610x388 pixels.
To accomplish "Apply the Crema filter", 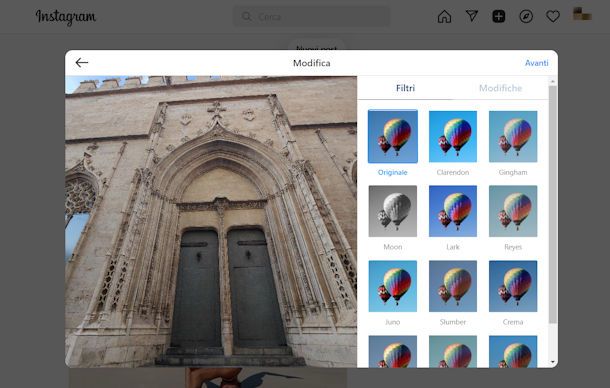I will click(x=513, y=286).
